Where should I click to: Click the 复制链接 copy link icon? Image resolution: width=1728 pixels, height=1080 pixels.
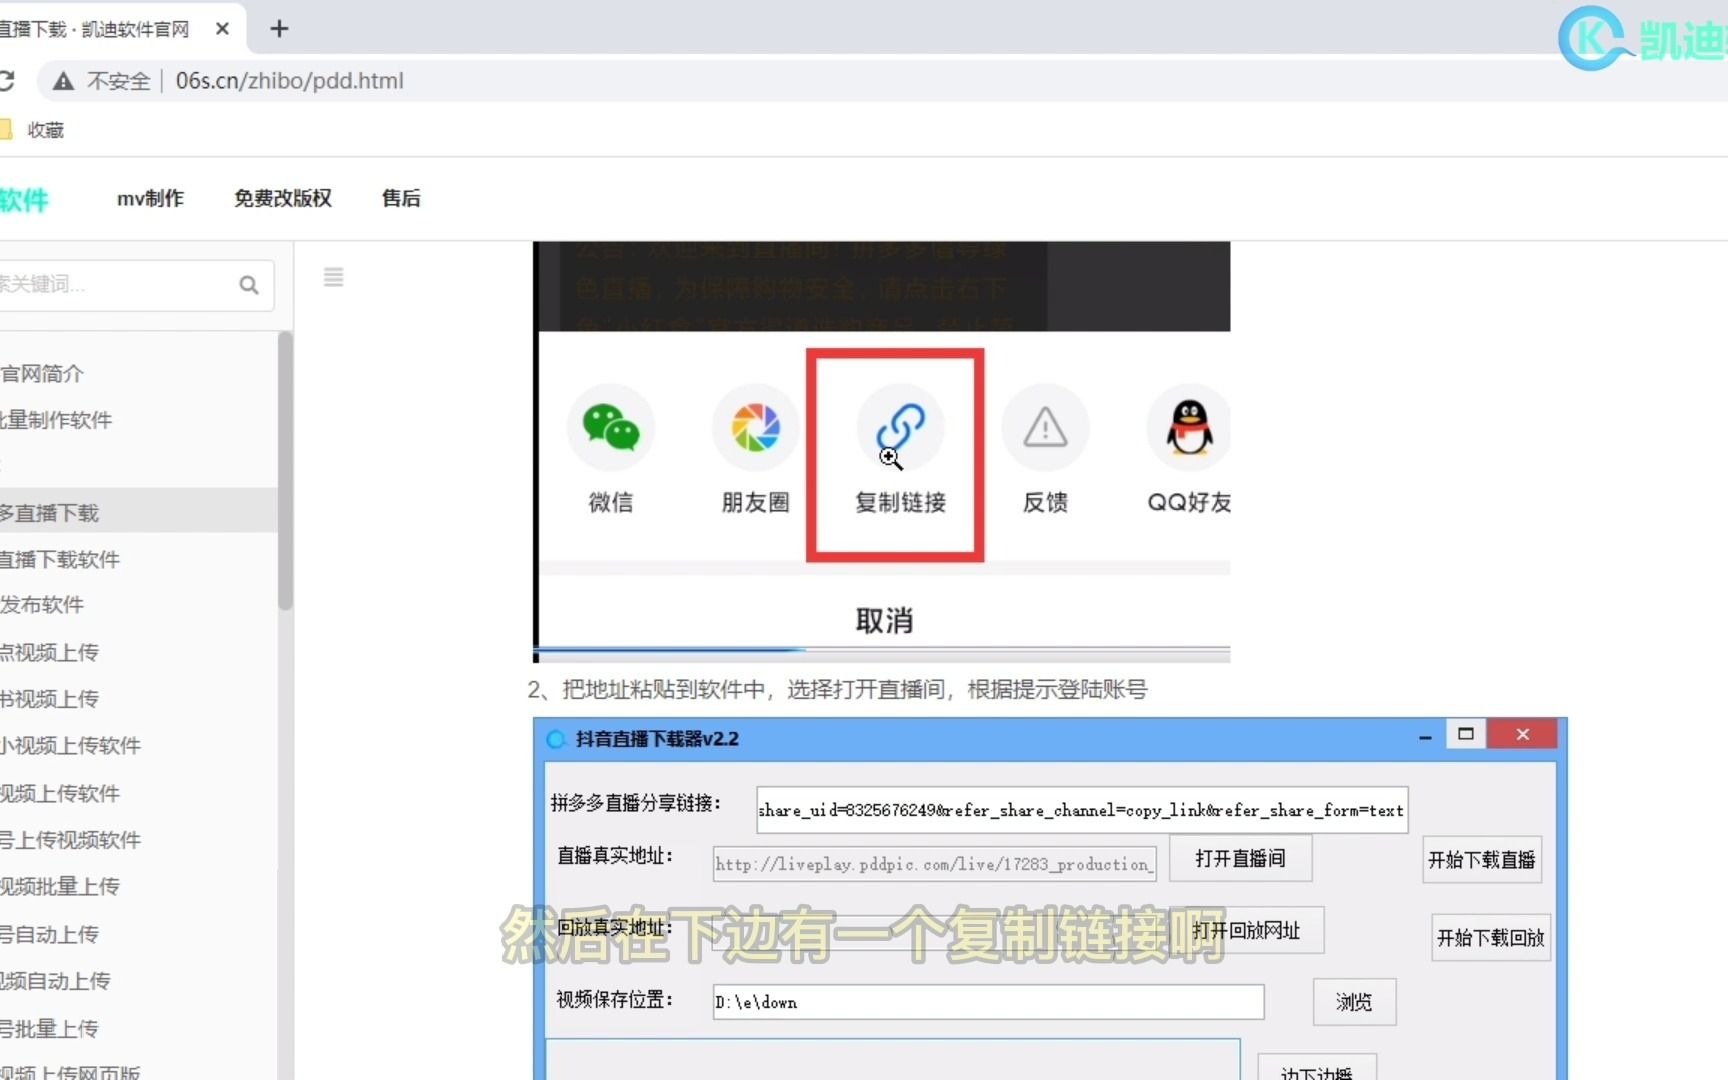(900, 427)
